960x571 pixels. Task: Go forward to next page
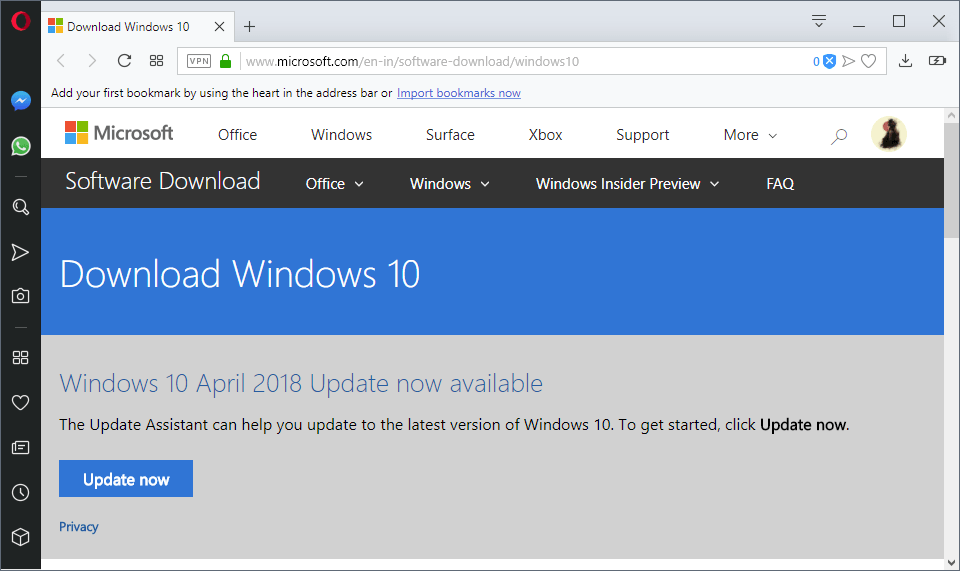(x=92, y=61)
